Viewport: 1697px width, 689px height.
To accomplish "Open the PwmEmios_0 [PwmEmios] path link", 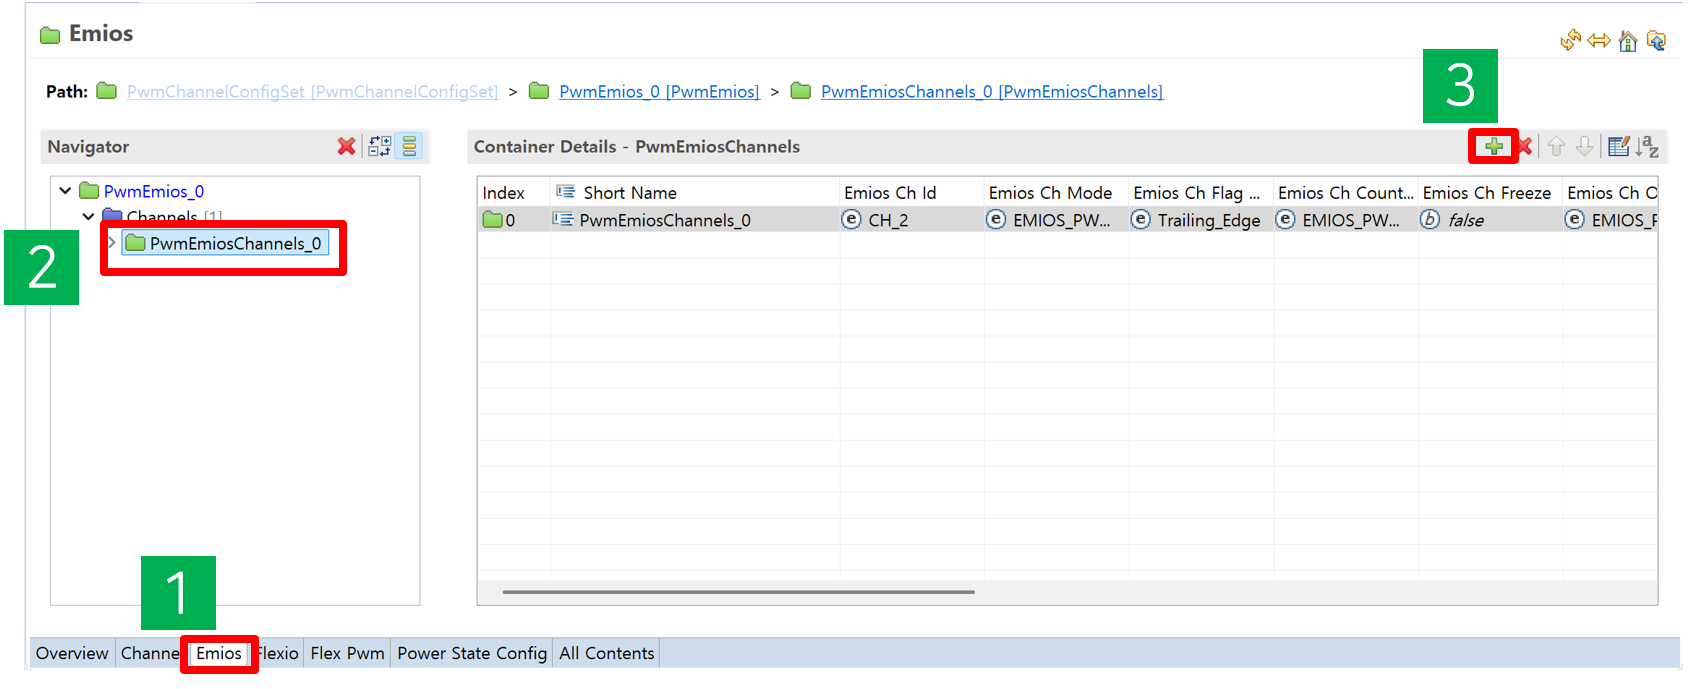I will click(x=658, y=92).
